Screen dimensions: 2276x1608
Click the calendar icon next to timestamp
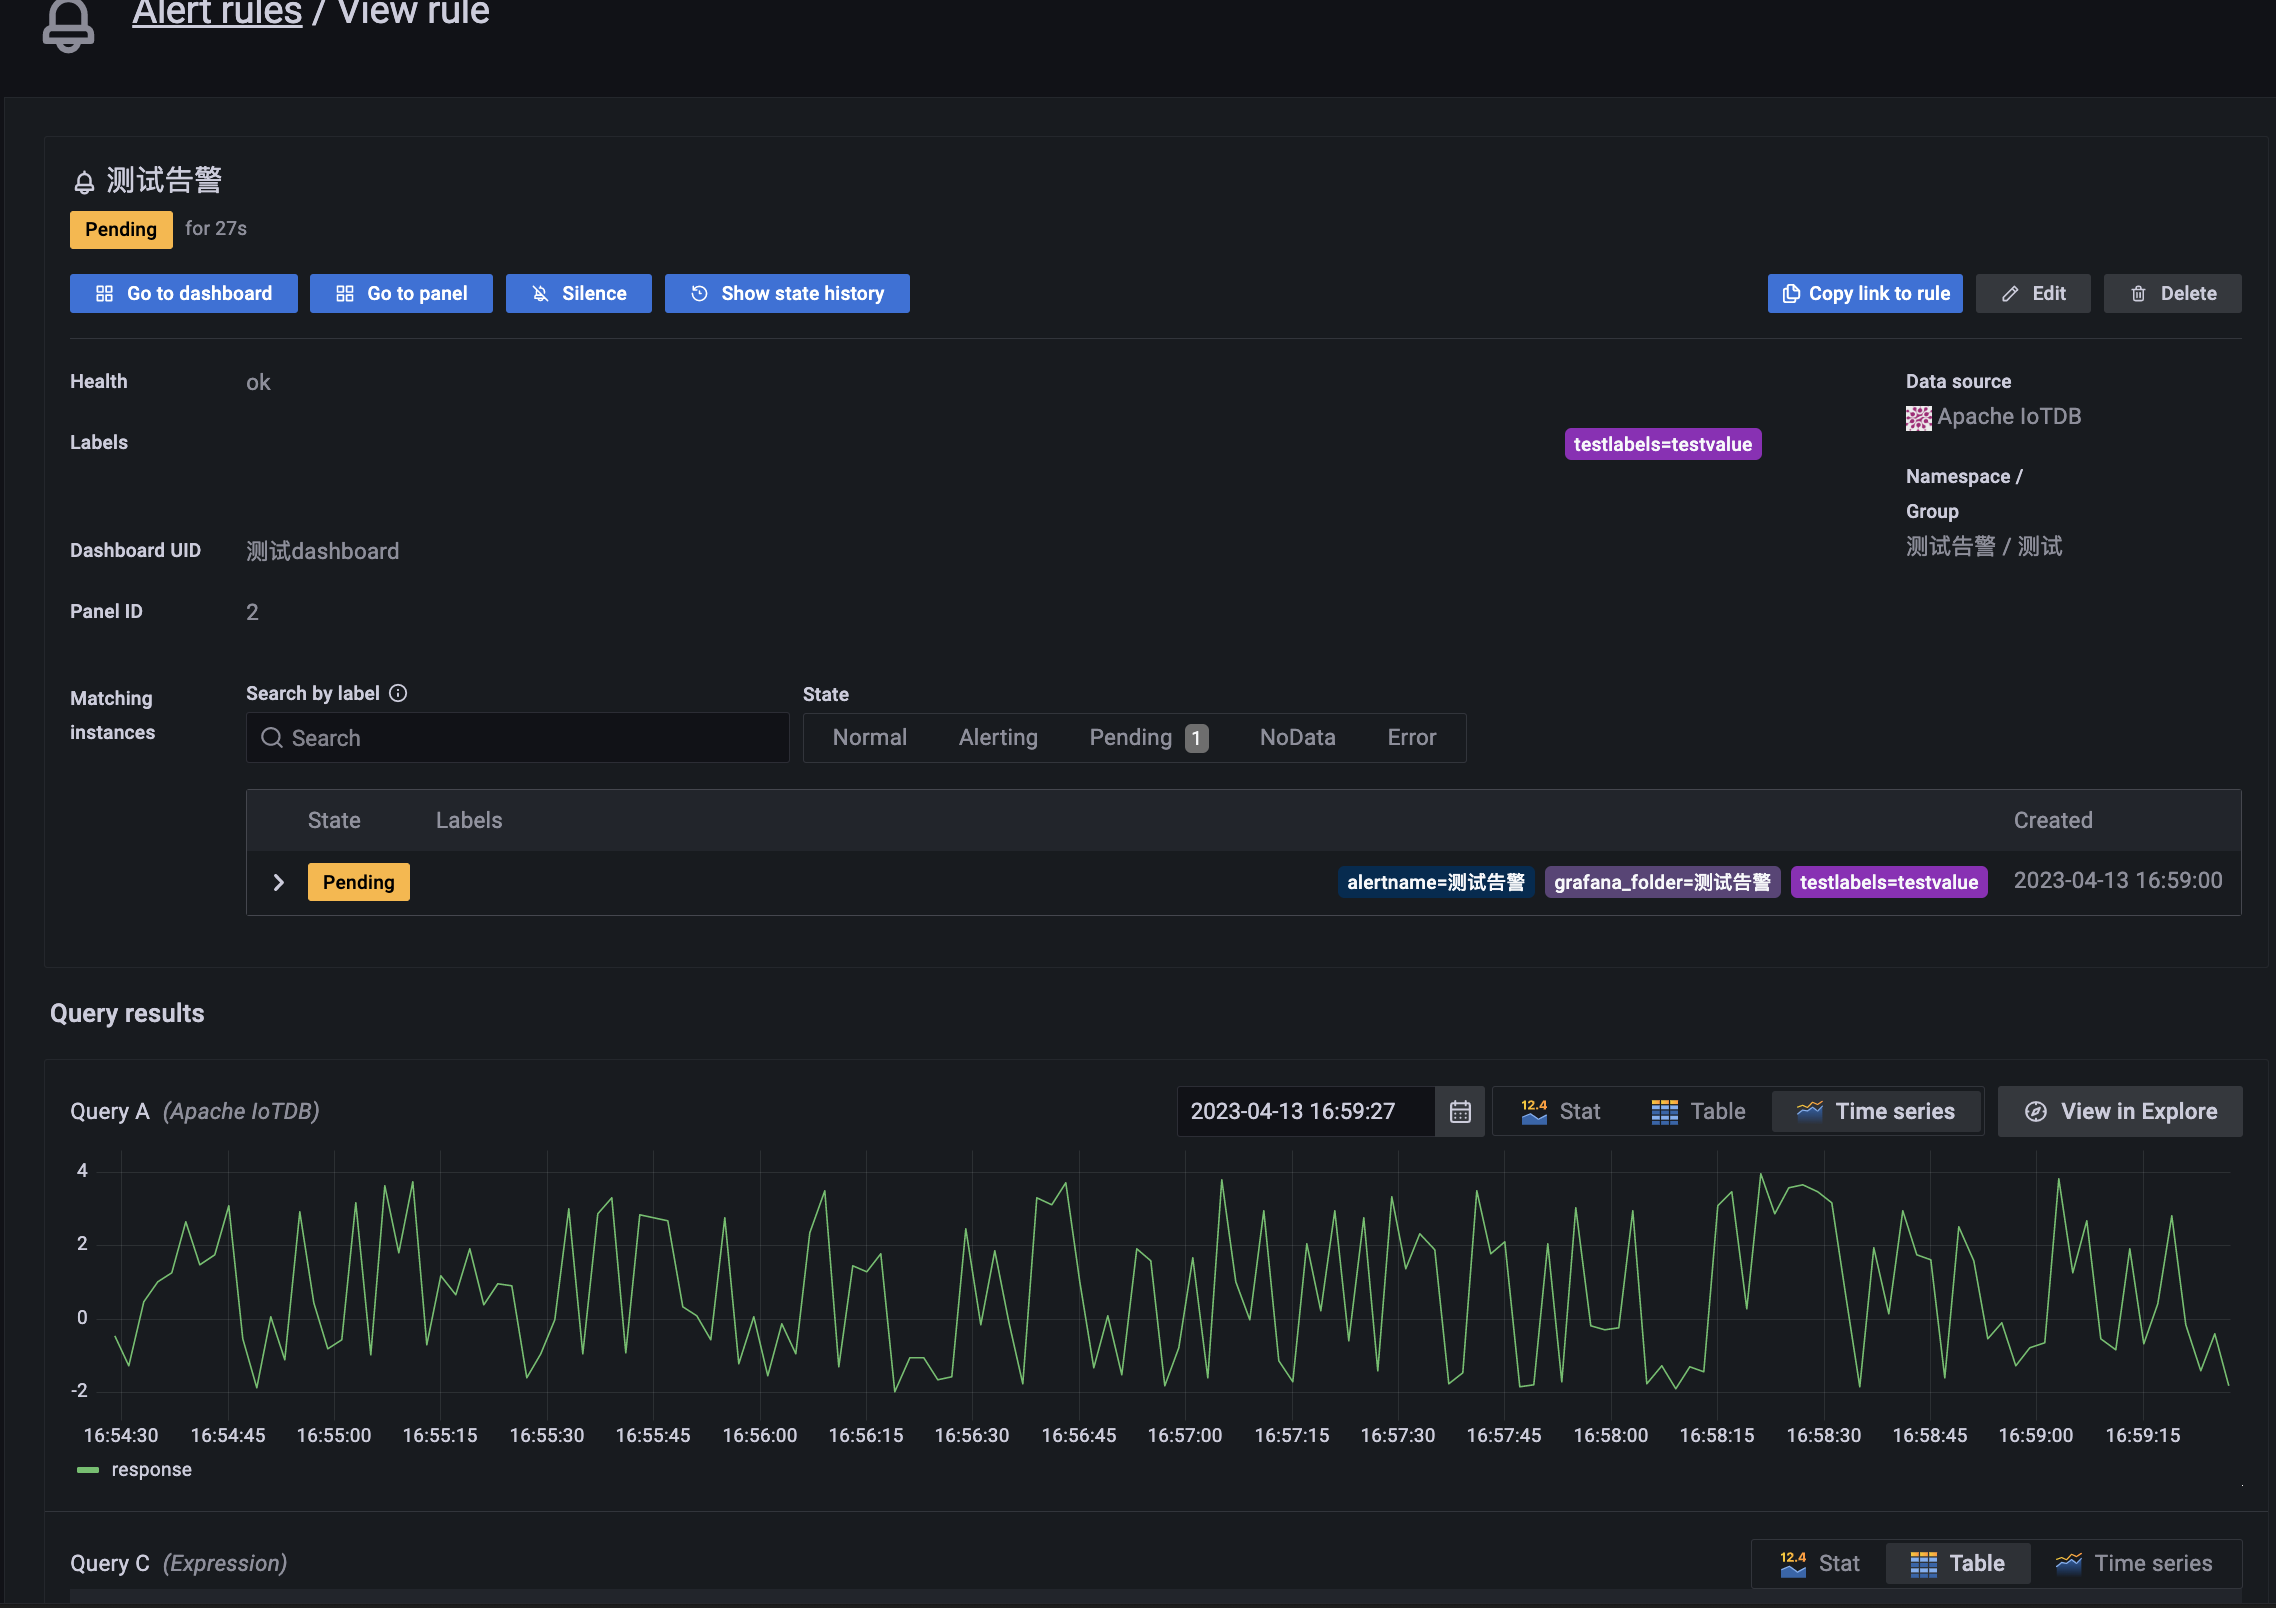[x=1460, y=1111]
